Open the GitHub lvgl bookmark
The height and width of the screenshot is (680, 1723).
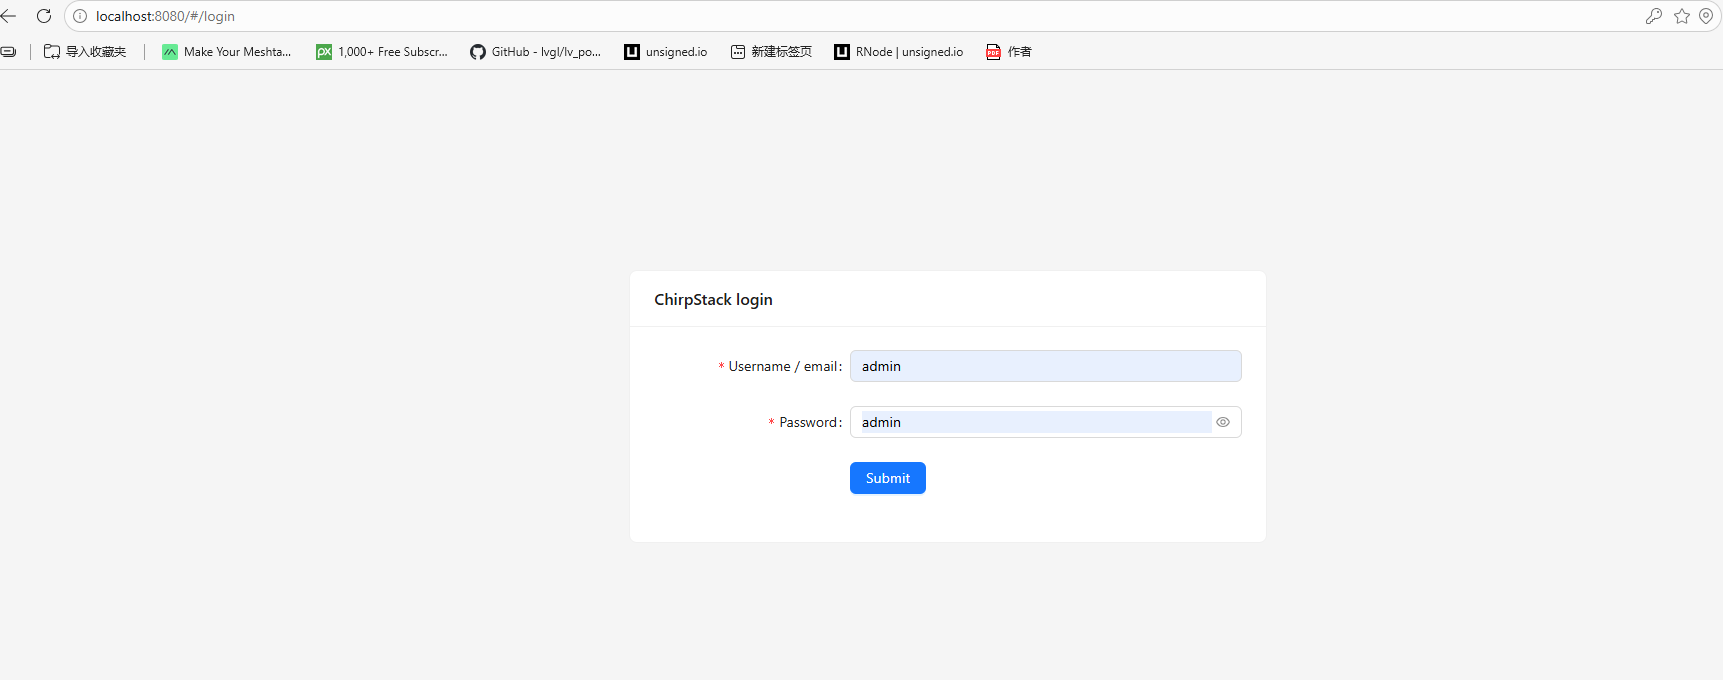tap(535, 52)
